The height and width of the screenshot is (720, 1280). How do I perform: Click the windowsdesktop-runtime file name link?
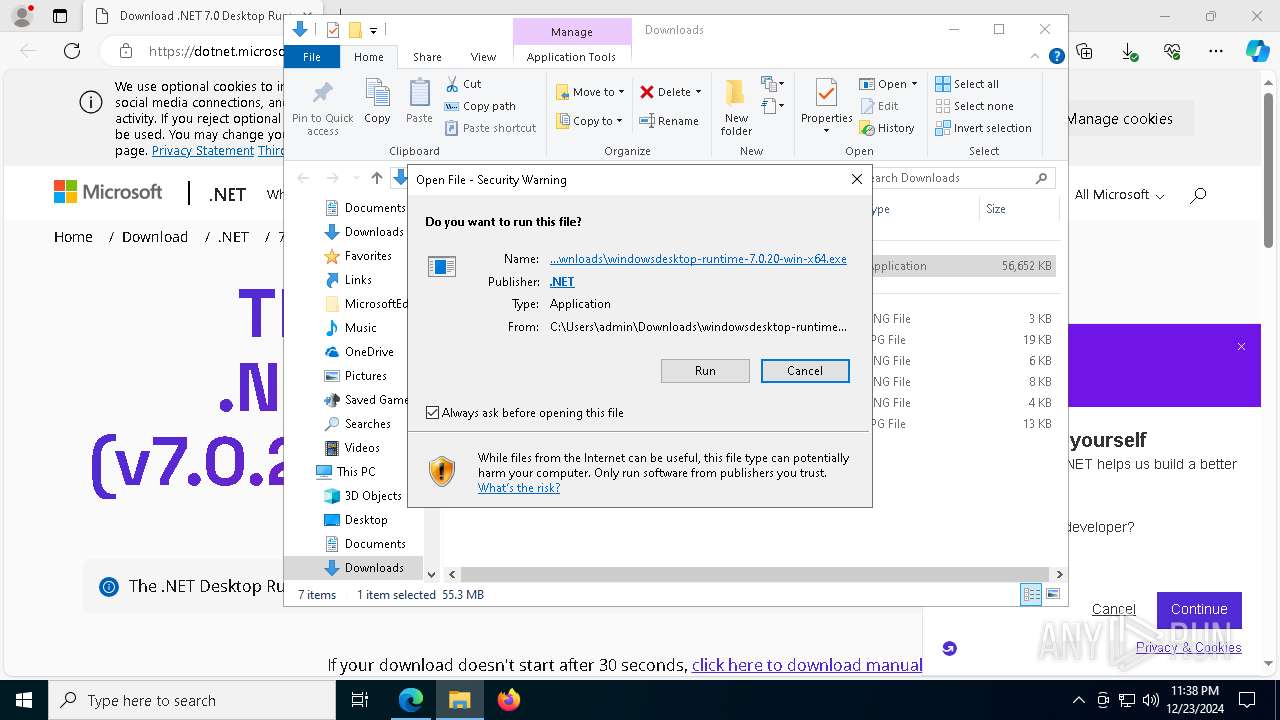tap(698, 259)
